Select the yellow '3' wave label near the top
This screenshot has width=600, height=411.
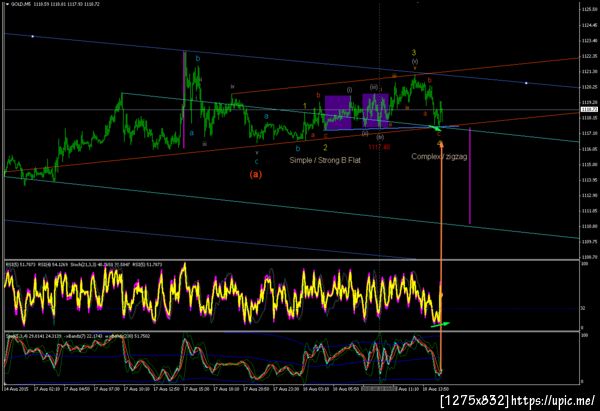coord(414,53)
